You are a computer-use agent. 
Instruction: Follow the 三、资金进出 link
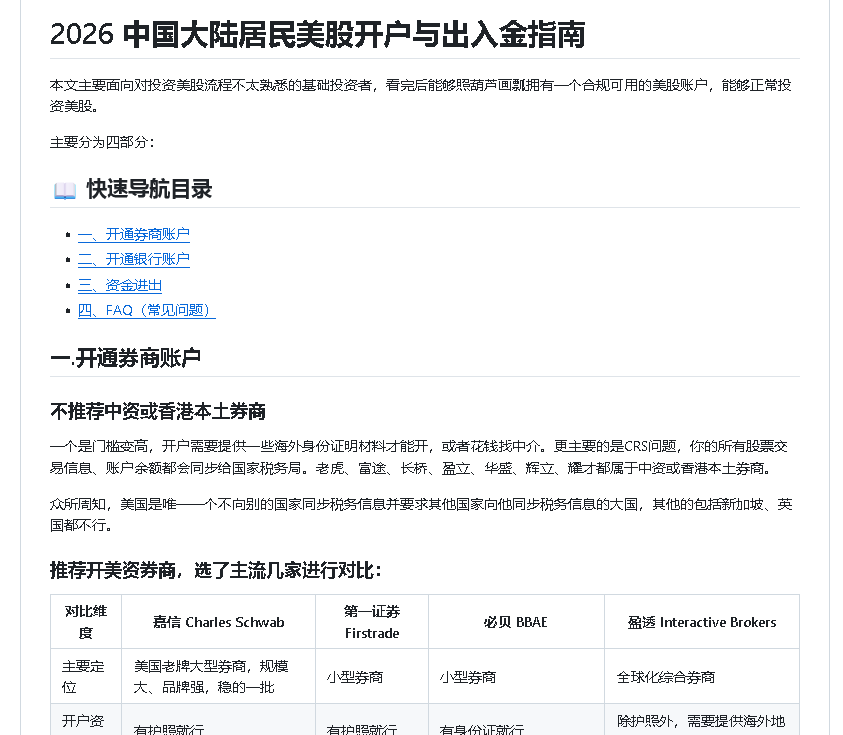[120, 286]
